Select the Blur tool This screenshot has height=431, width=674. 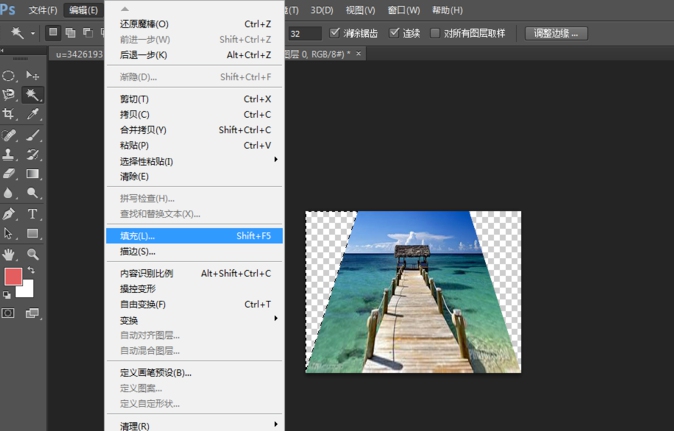[8, 193]
